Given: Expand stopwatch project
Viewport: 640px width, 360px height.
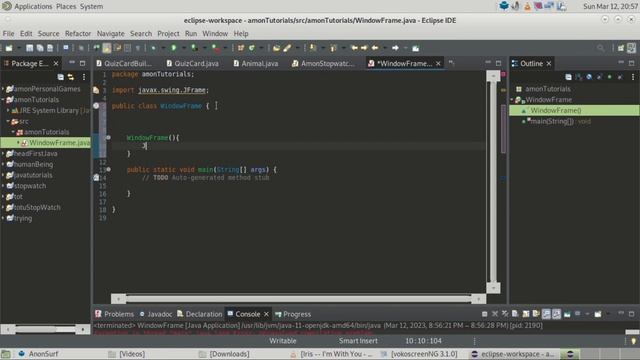Looking at the screenshot, I should (3, 186).
